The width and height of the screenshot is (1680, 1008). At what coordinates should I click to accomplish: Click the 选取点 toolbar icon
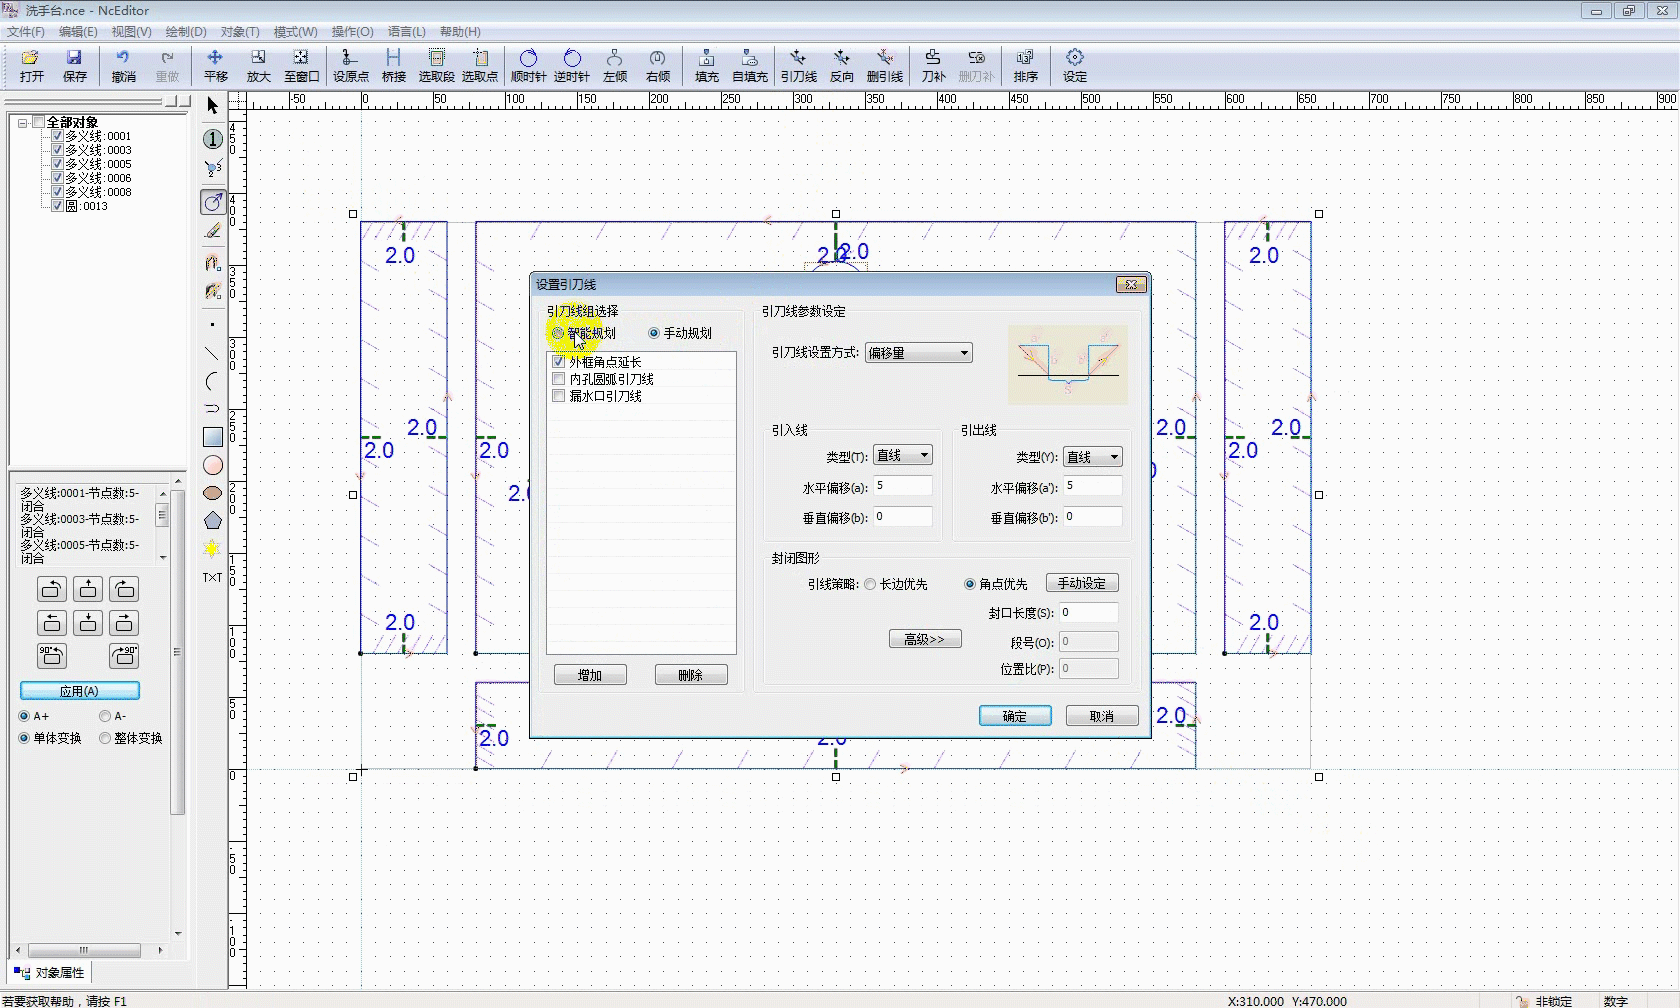[x=479, y=66]
